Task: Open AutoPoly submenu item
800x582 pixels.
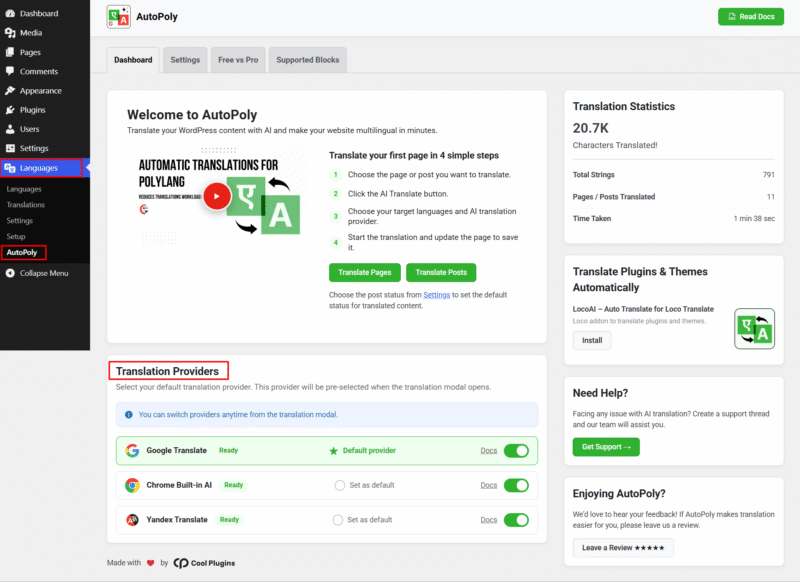Action: pos(22,252)
